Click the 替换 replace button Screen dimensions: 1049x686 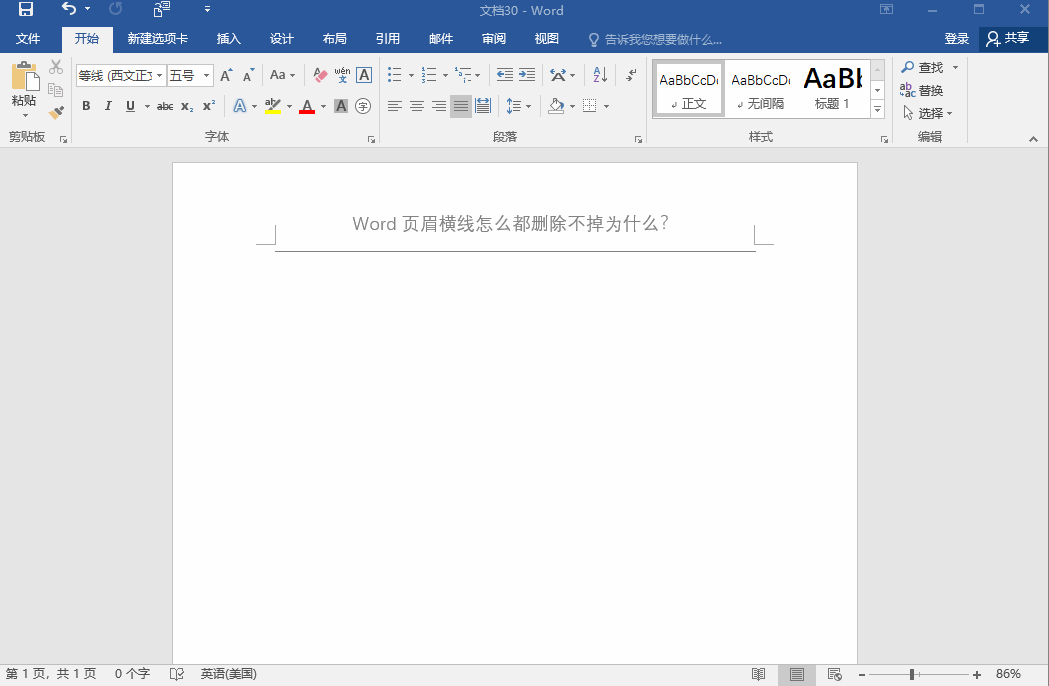(x=922, y=90)
